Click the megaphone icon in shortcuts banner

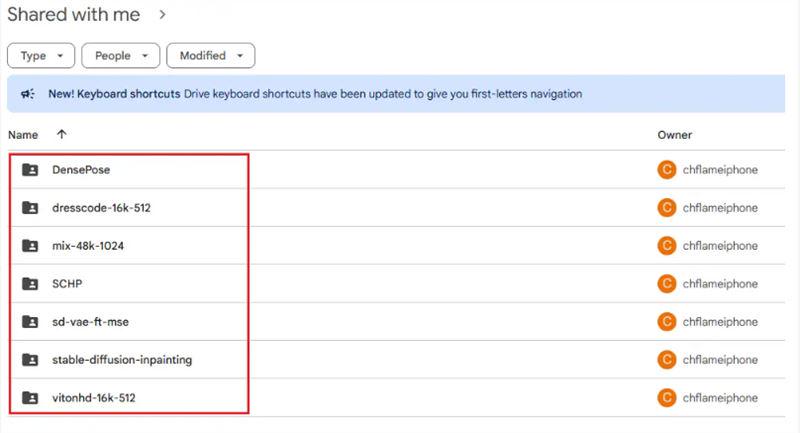pyautogui.click(x=28, y=94)
